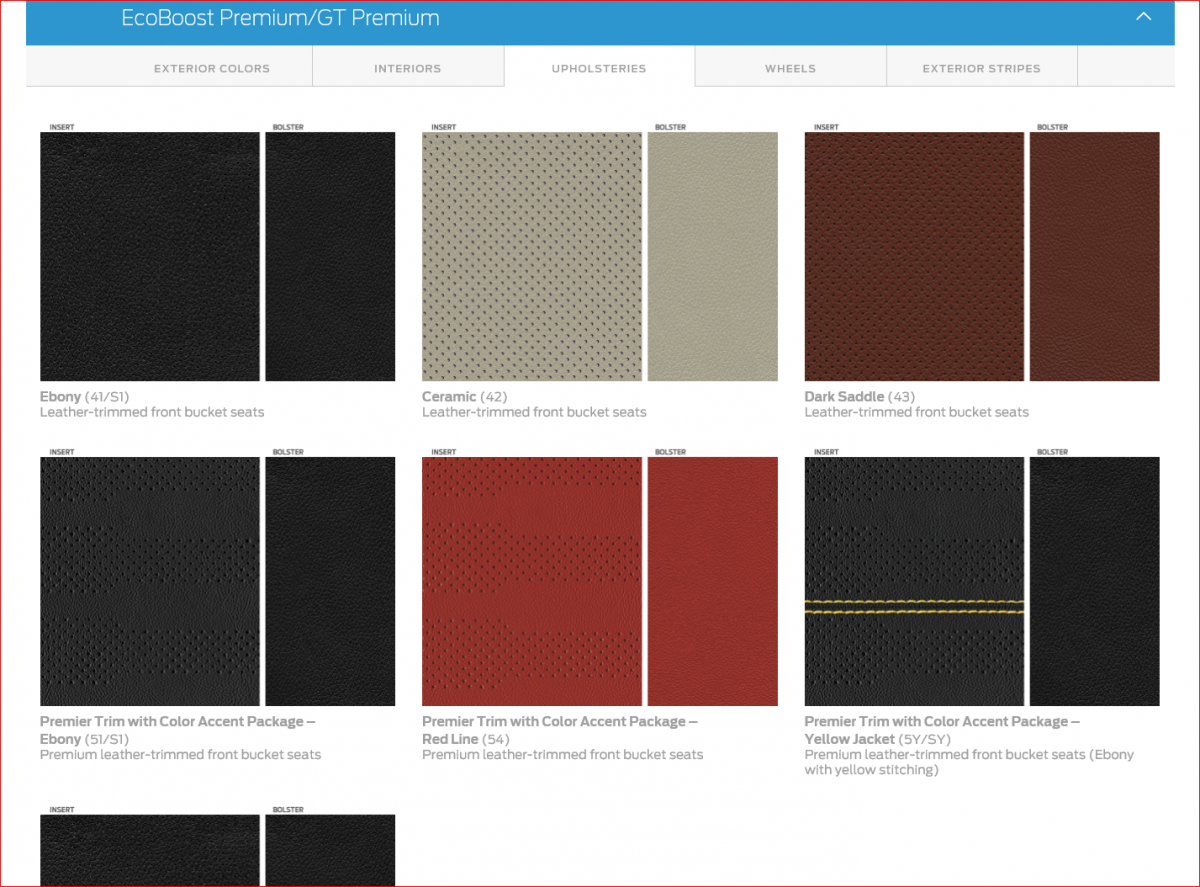This screenshot has width=1200, height=887.
Task: Click Premium leather-trimmed description under Red Line
Action: click(562, 755)
